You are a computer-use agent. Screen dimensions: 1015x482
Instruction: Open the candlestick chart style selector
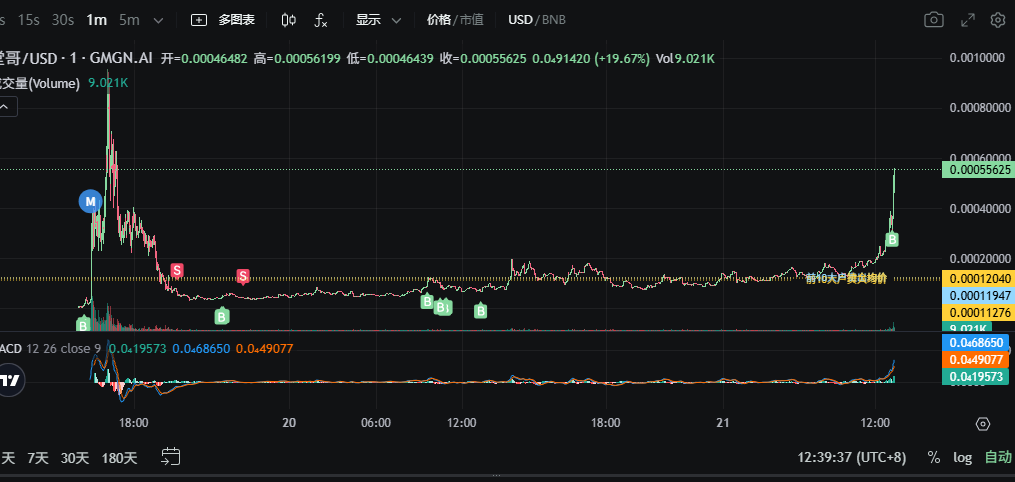click(x=288, y=20)
